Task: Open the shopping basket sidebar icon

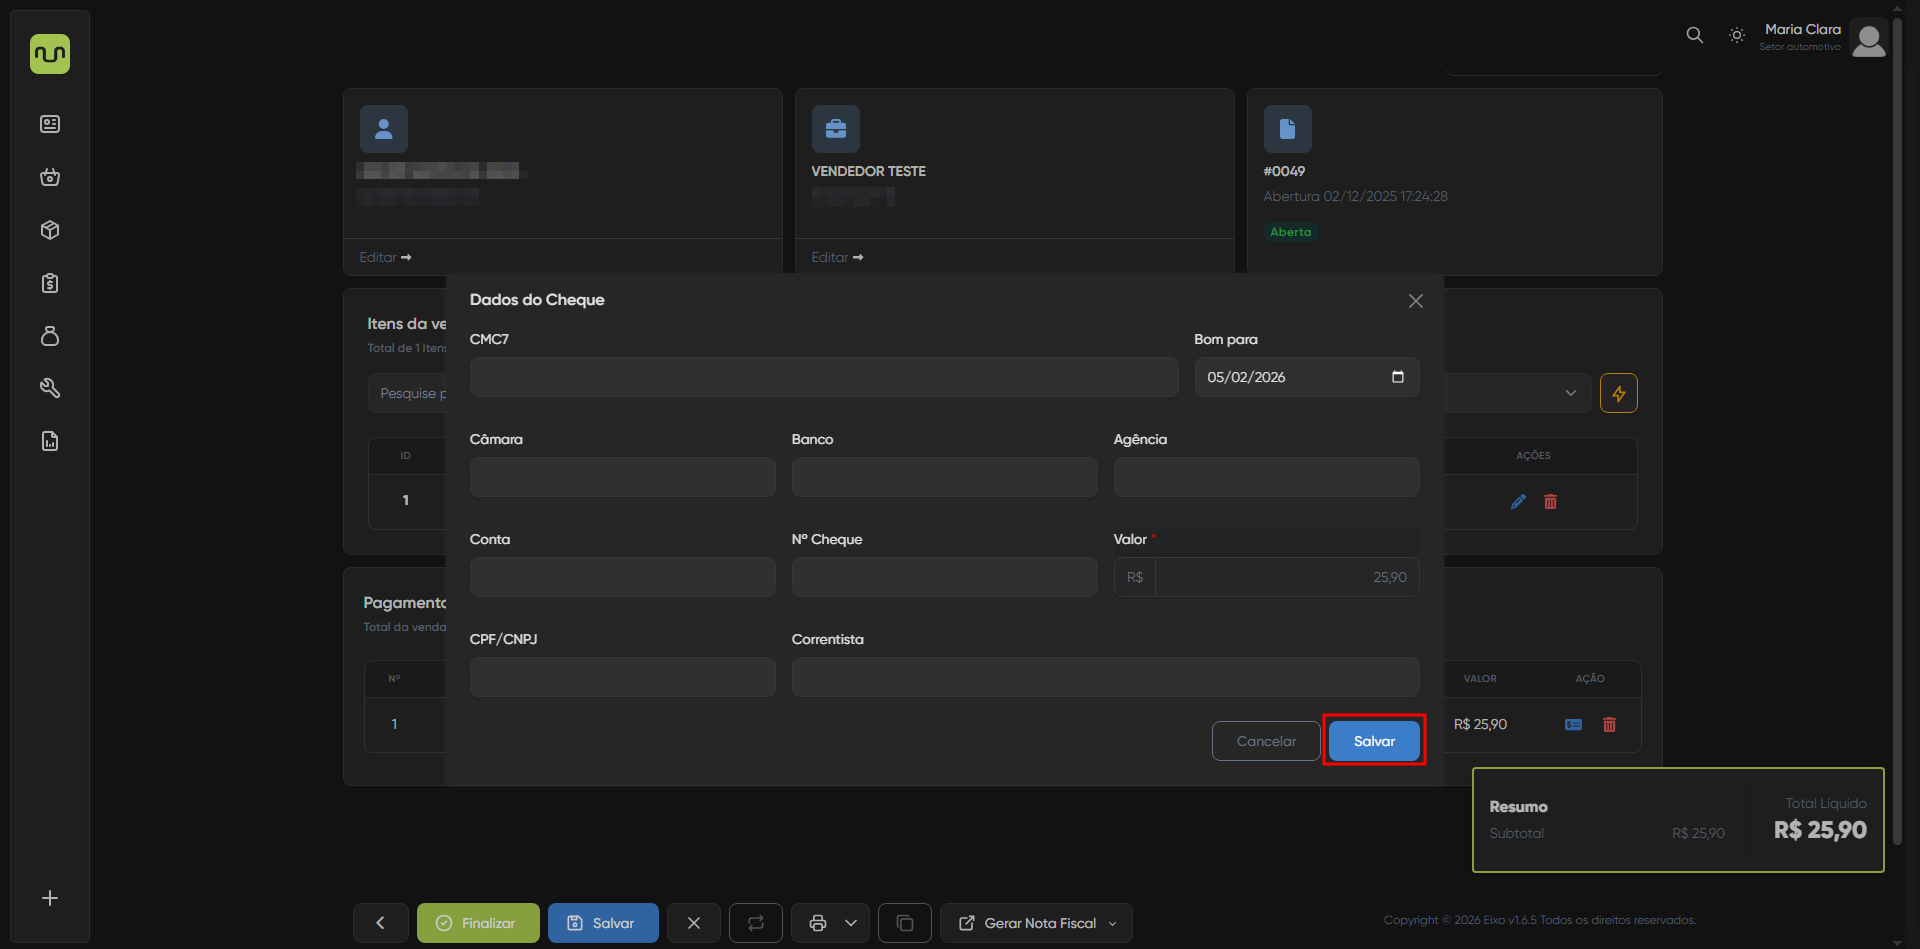Action: [x=50, y=177]
